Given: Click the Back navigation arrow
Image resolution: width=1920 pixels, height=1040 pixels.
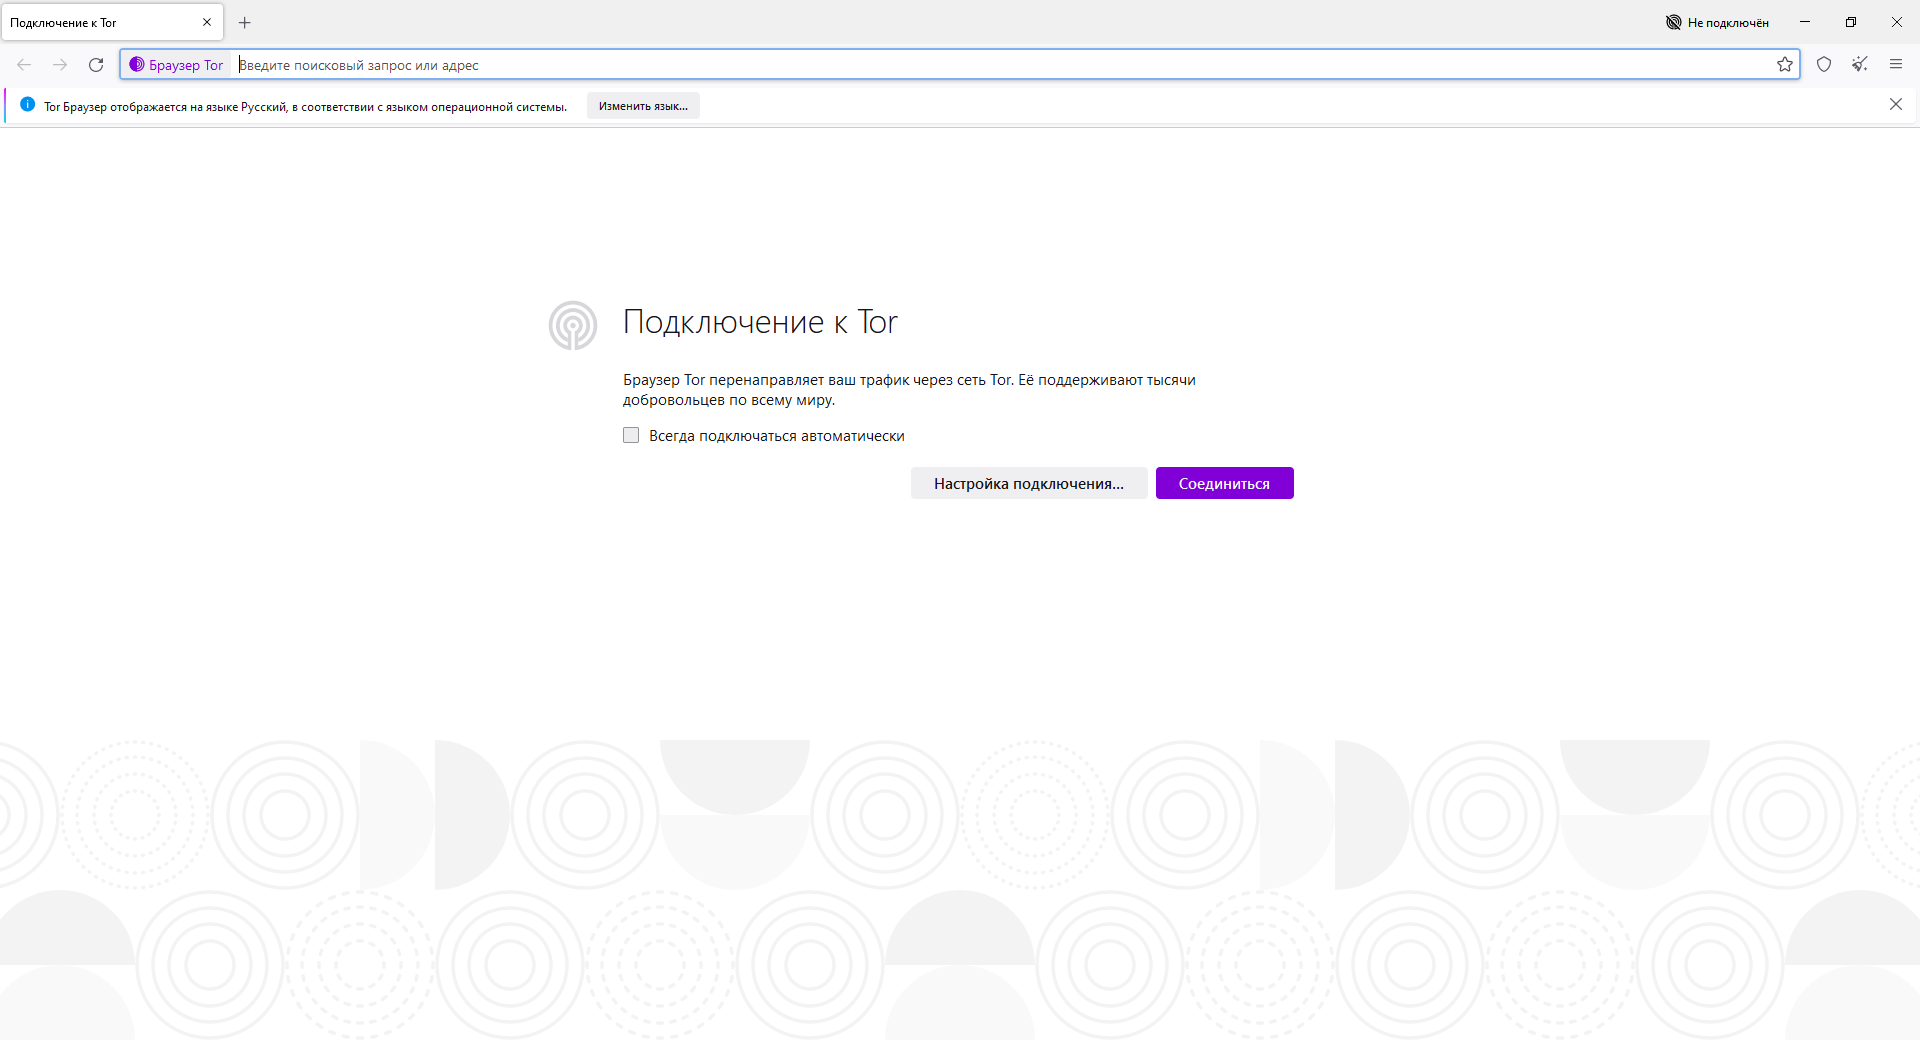Looking at the screenshot, I should (x=24, y=65).
